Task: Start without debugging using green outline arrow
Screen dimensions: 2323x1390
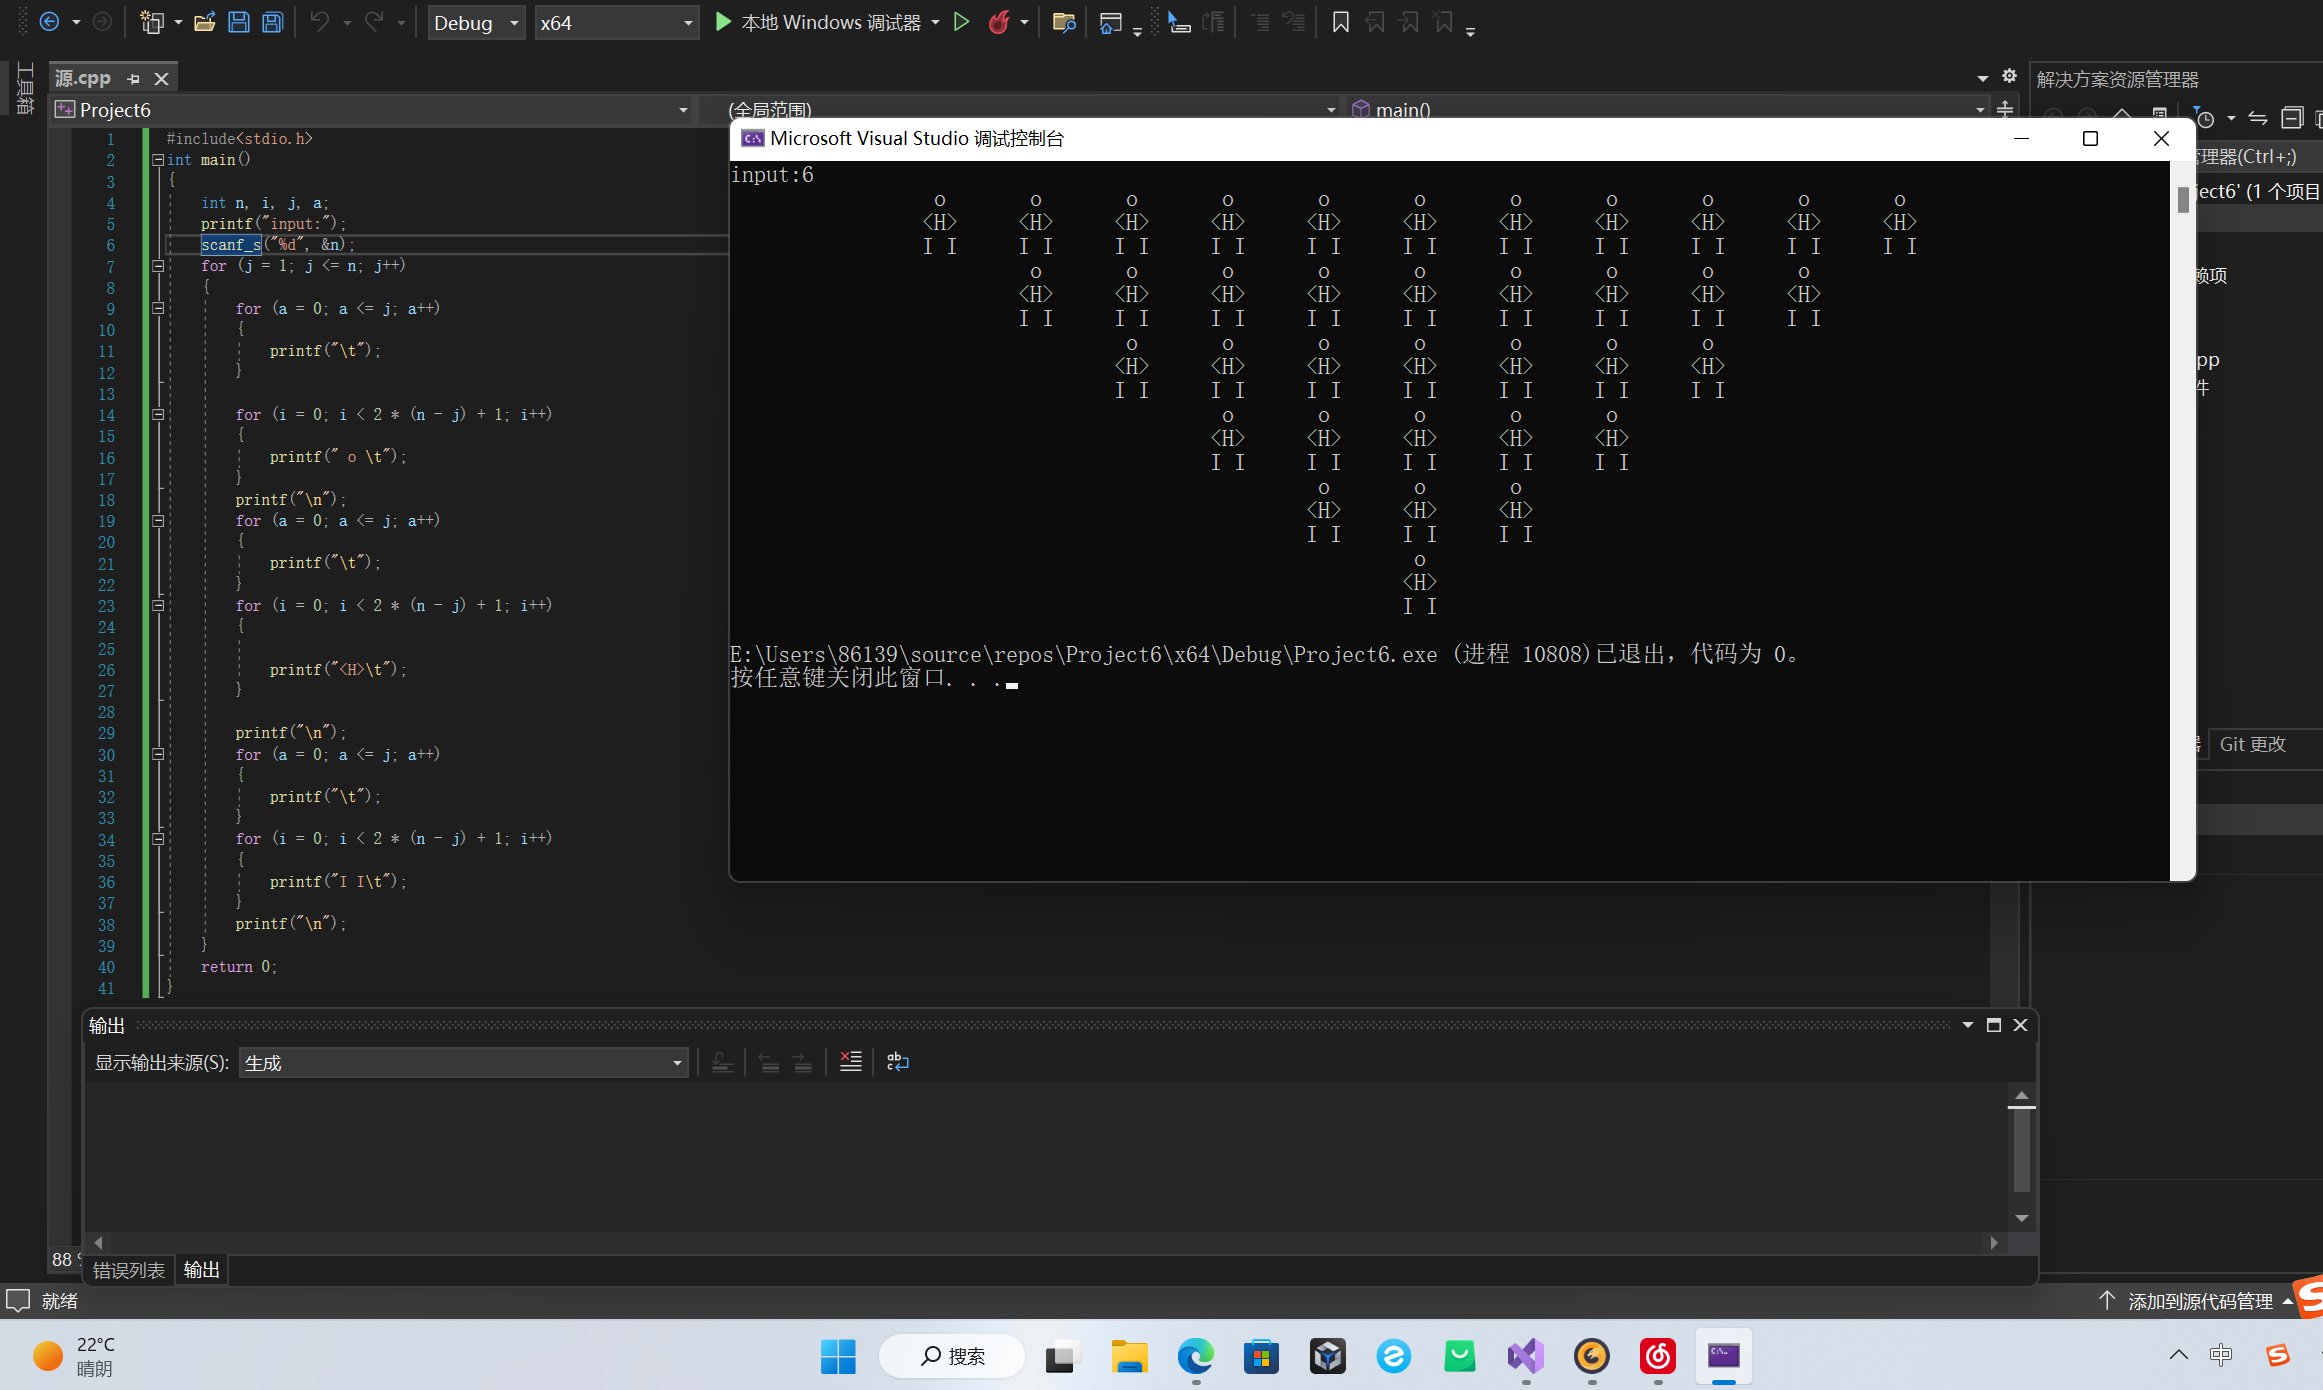Action: (x=961, y=22)
